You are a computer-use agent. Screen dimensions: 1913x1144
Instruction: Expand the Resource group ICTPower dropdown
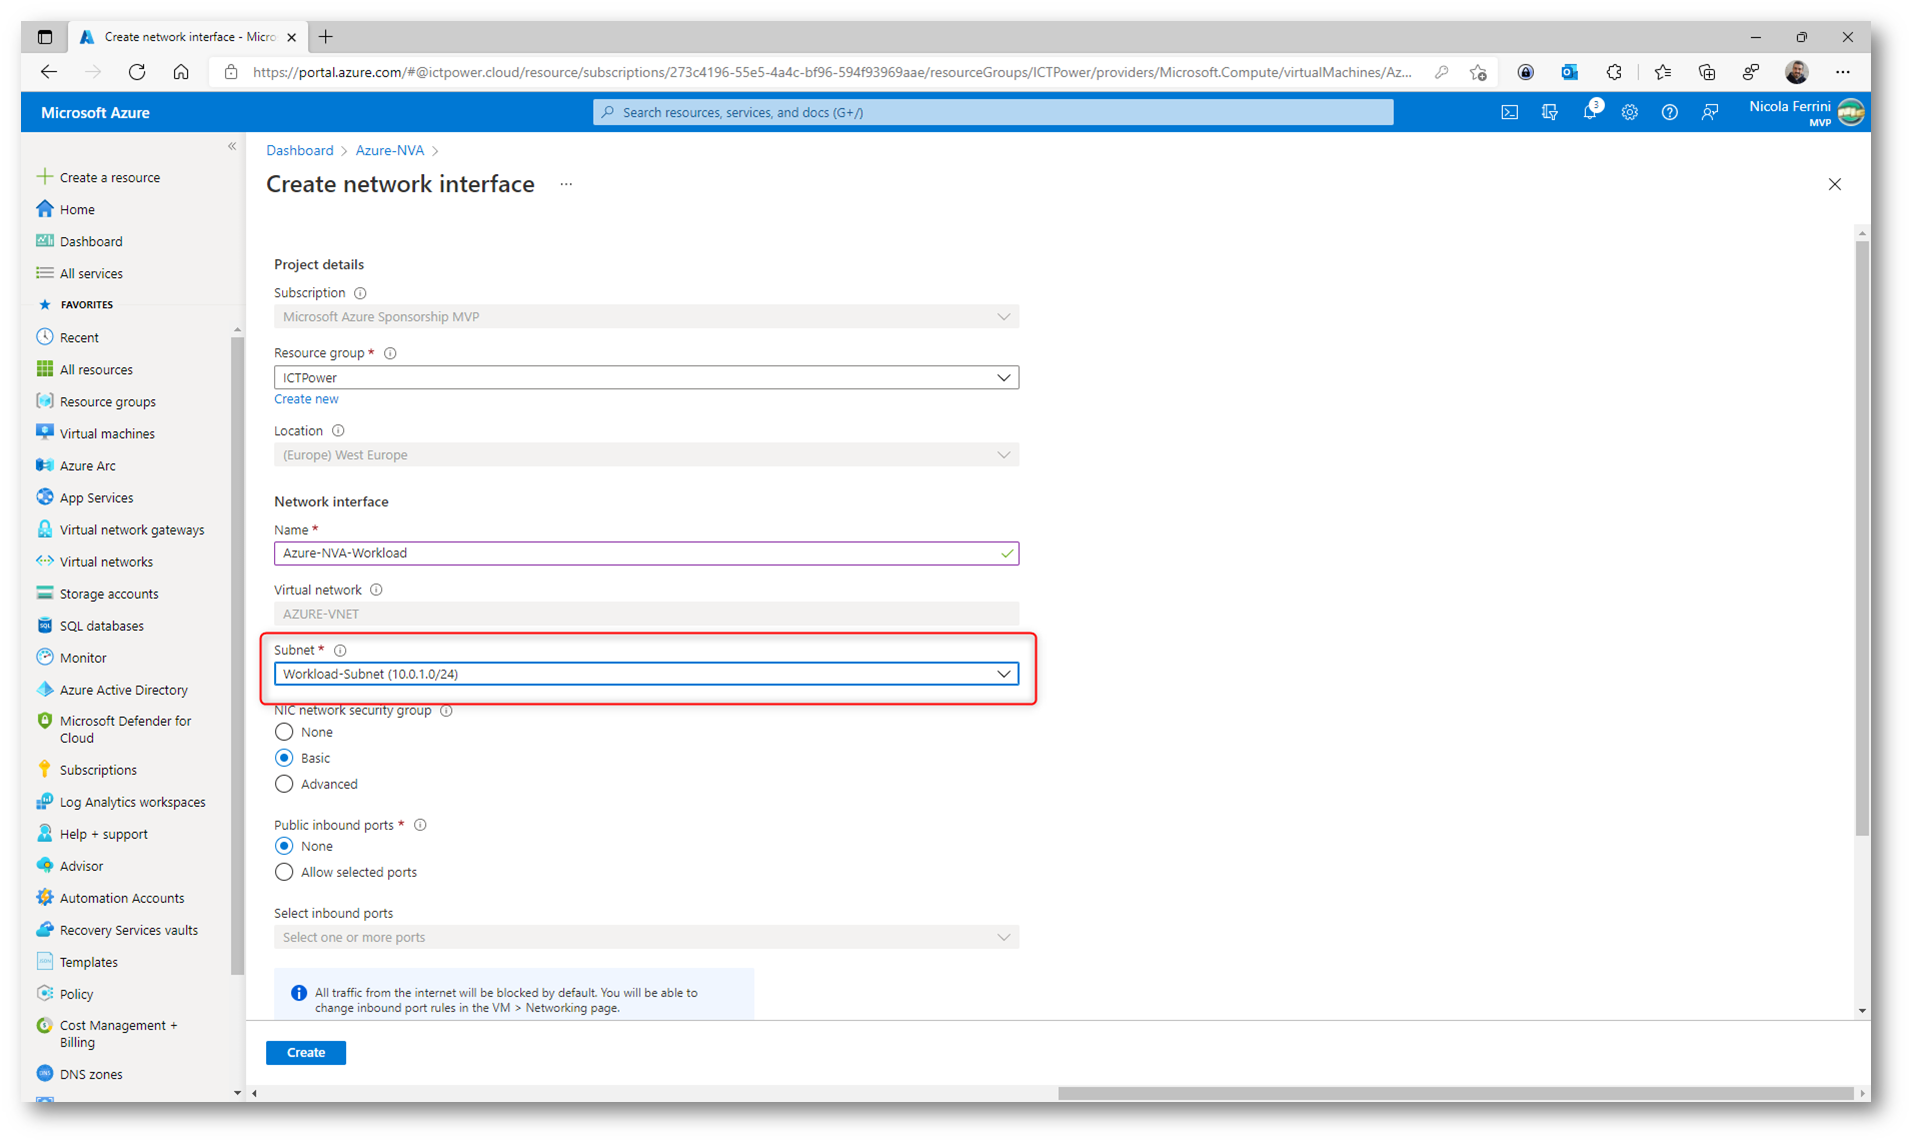pyautogui.click(x=646, y=378)
